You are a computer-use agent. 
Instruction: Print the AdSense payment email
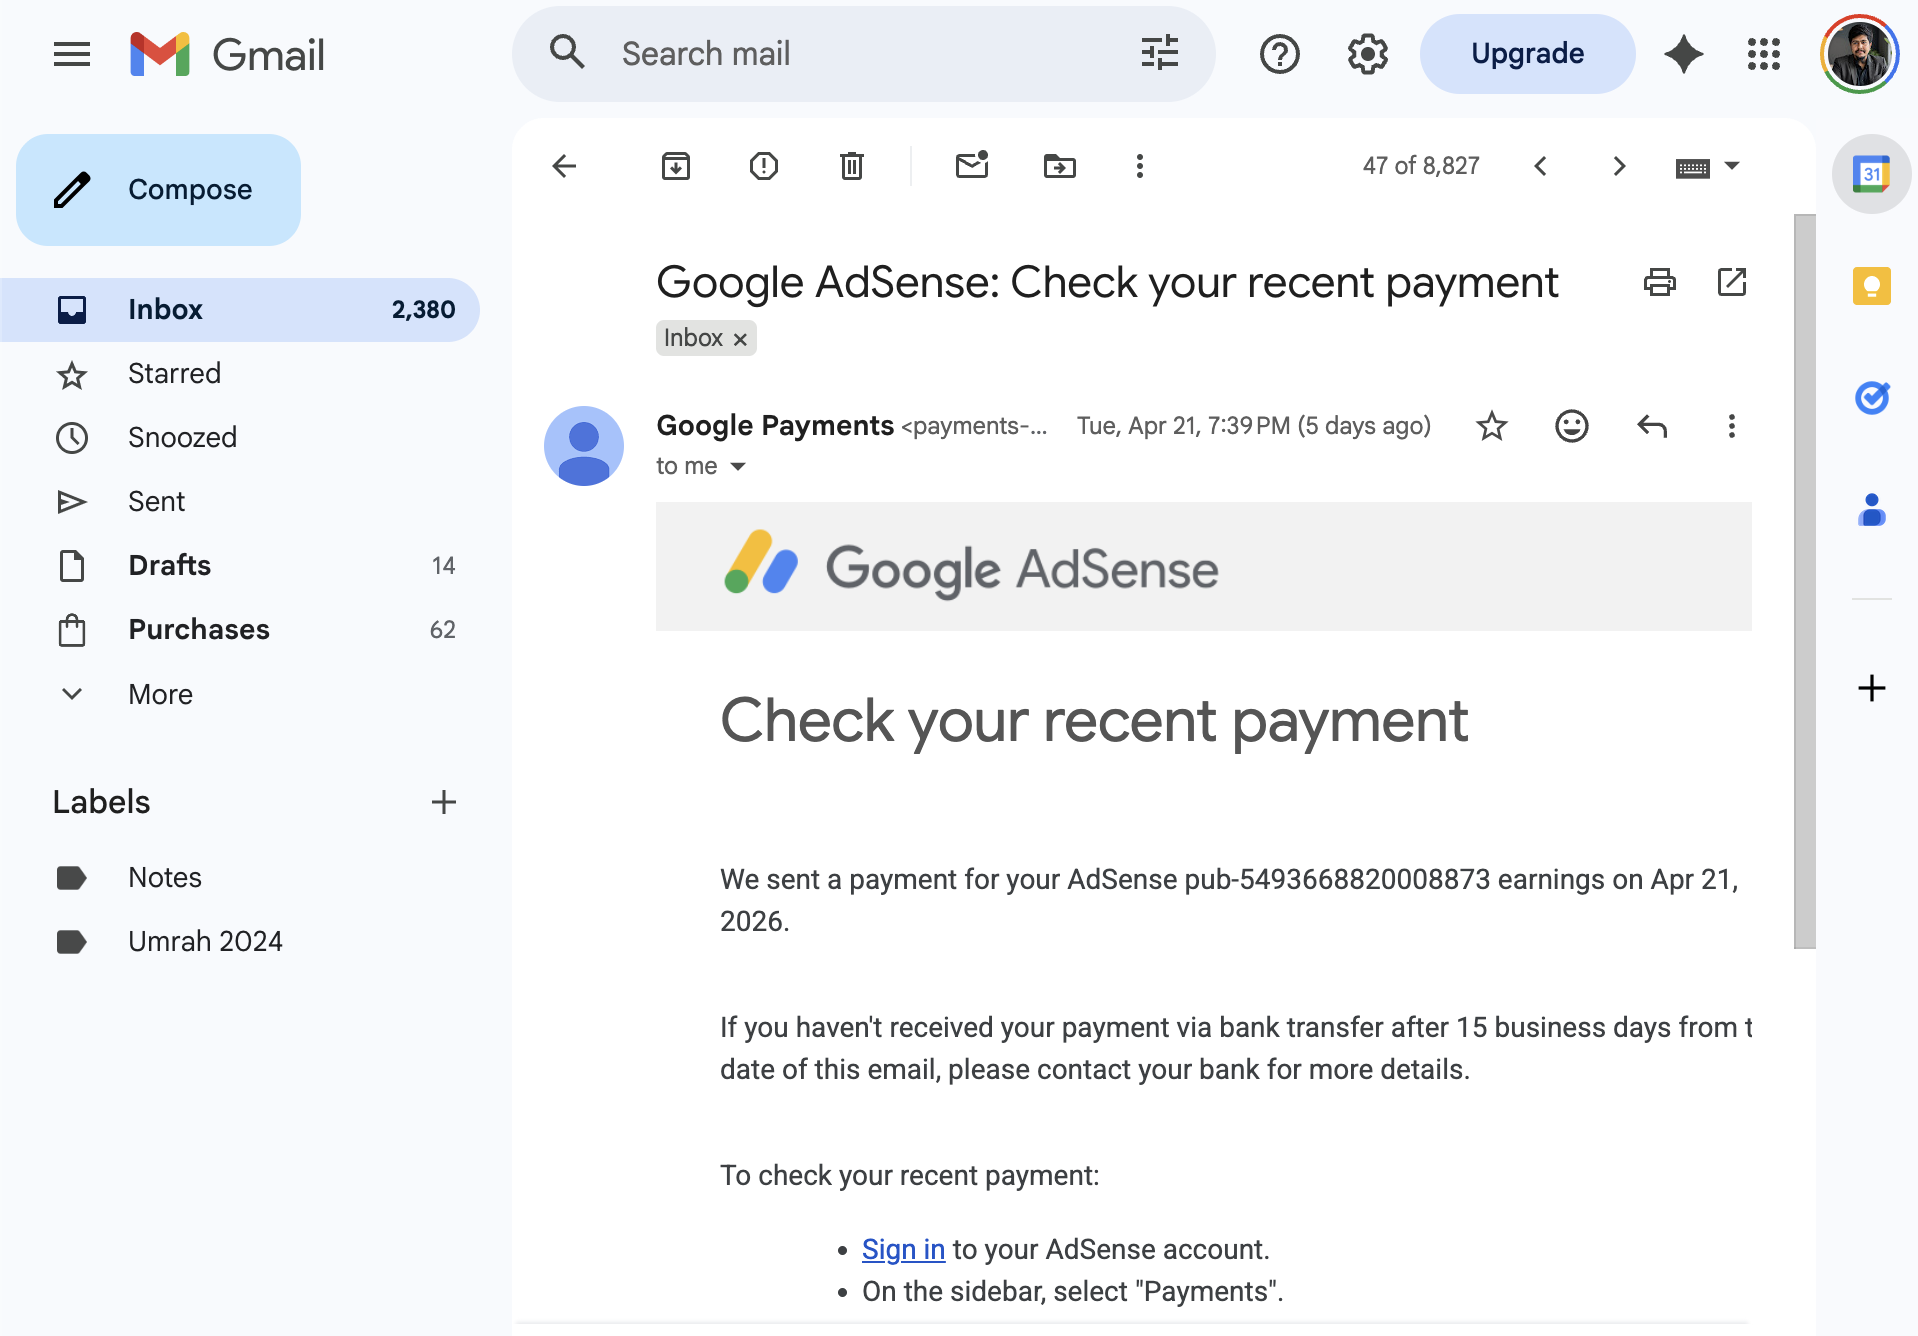1660,283
